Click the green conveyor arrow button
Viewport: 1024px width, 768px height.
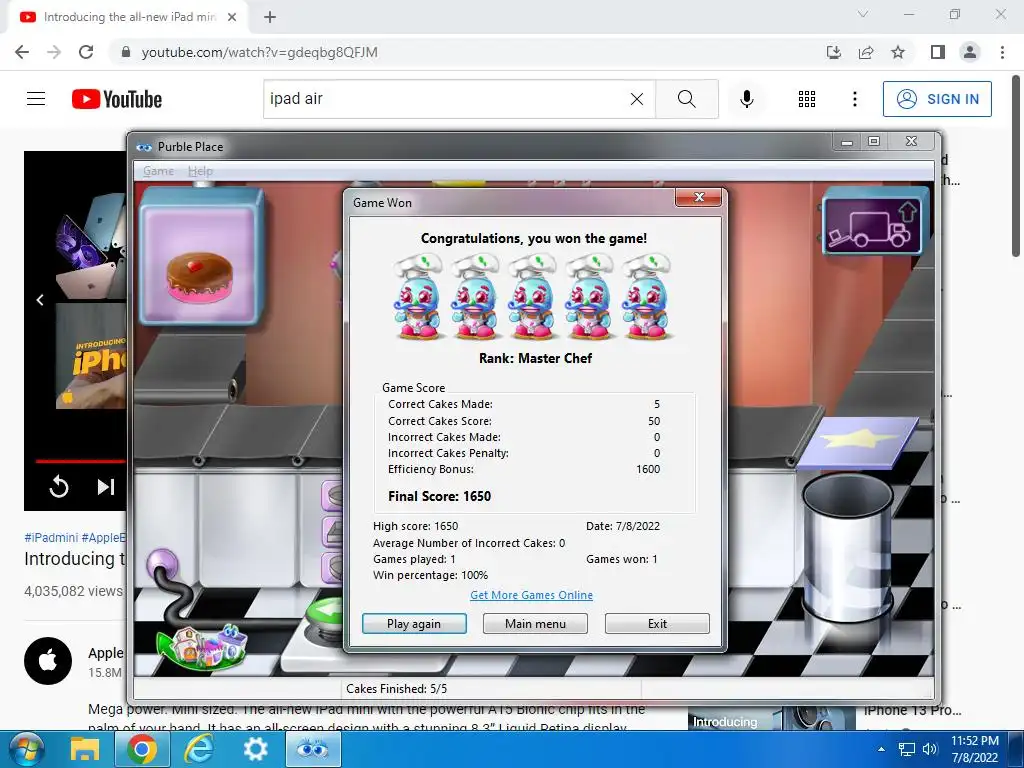click(x=327, y=612)
